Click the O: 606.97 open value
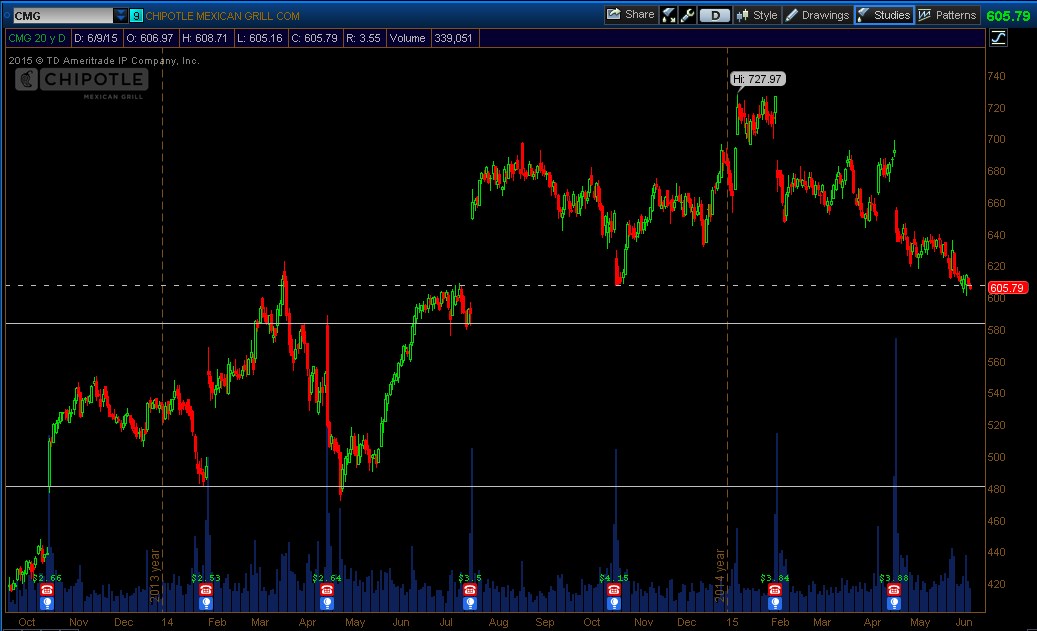The image size is (1037, 631). [x=149, y=38]
